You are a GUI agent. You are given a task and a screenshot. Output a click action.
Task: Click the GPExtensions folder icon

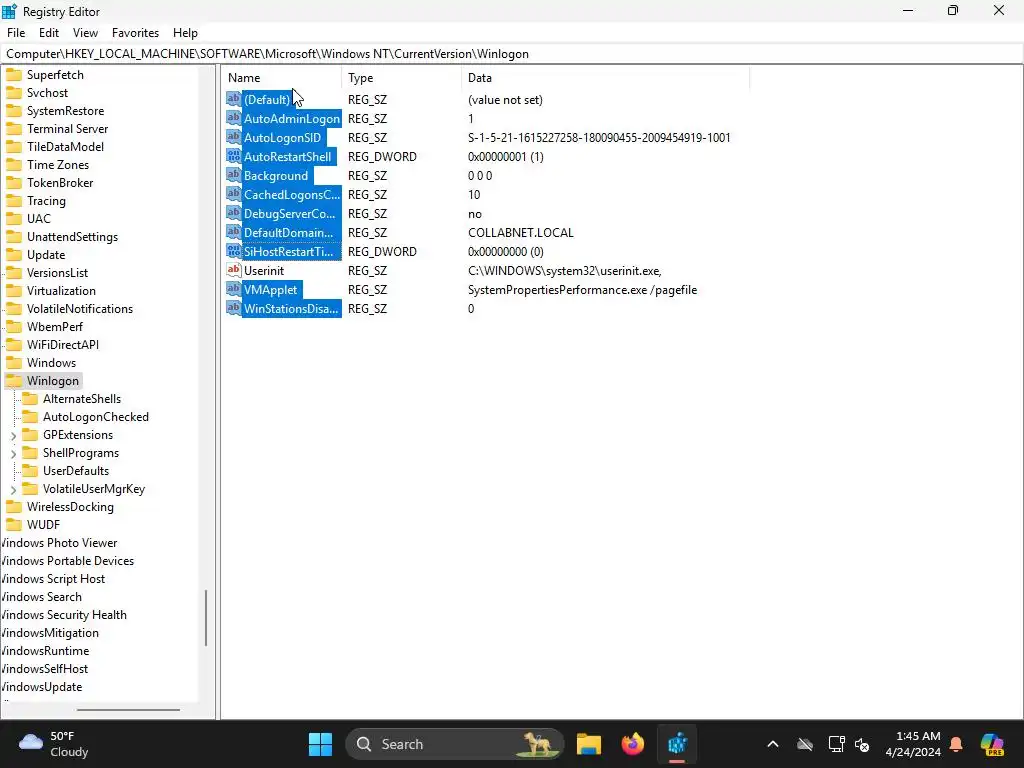30,434
